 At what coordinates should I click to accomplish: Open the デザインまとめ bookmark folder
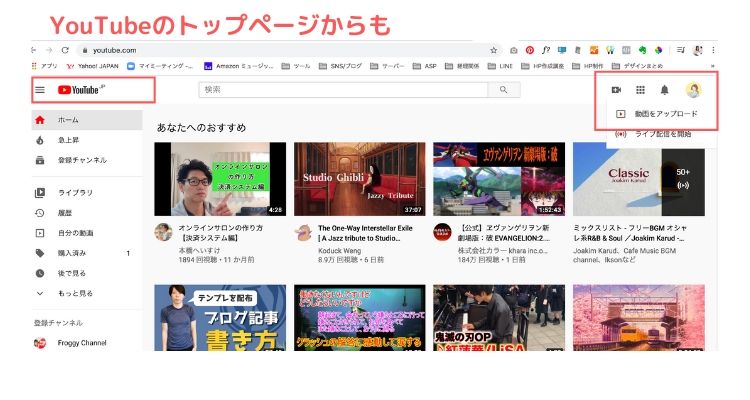click(638, 66)
